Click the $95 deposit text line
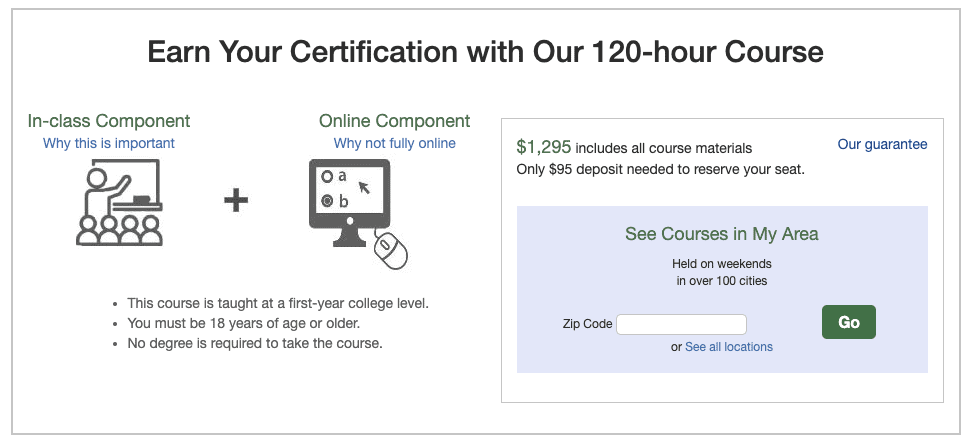The width and height of the screenshot is (973, 444). 660,169
